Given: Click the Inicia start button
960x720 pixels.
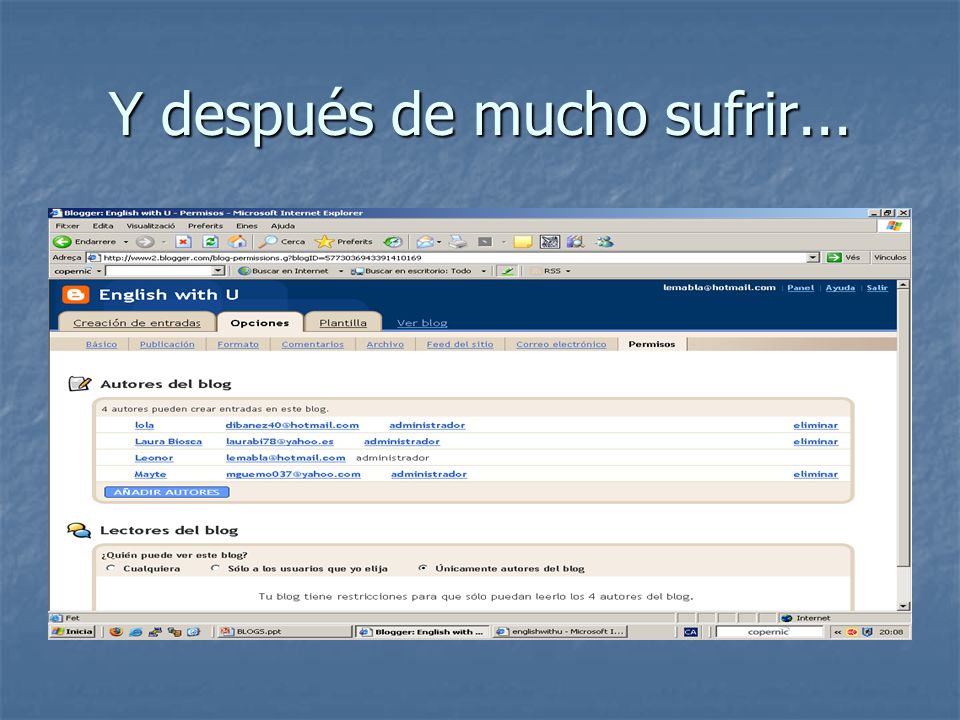Looking at the screenshot, I should click(73, 631).
